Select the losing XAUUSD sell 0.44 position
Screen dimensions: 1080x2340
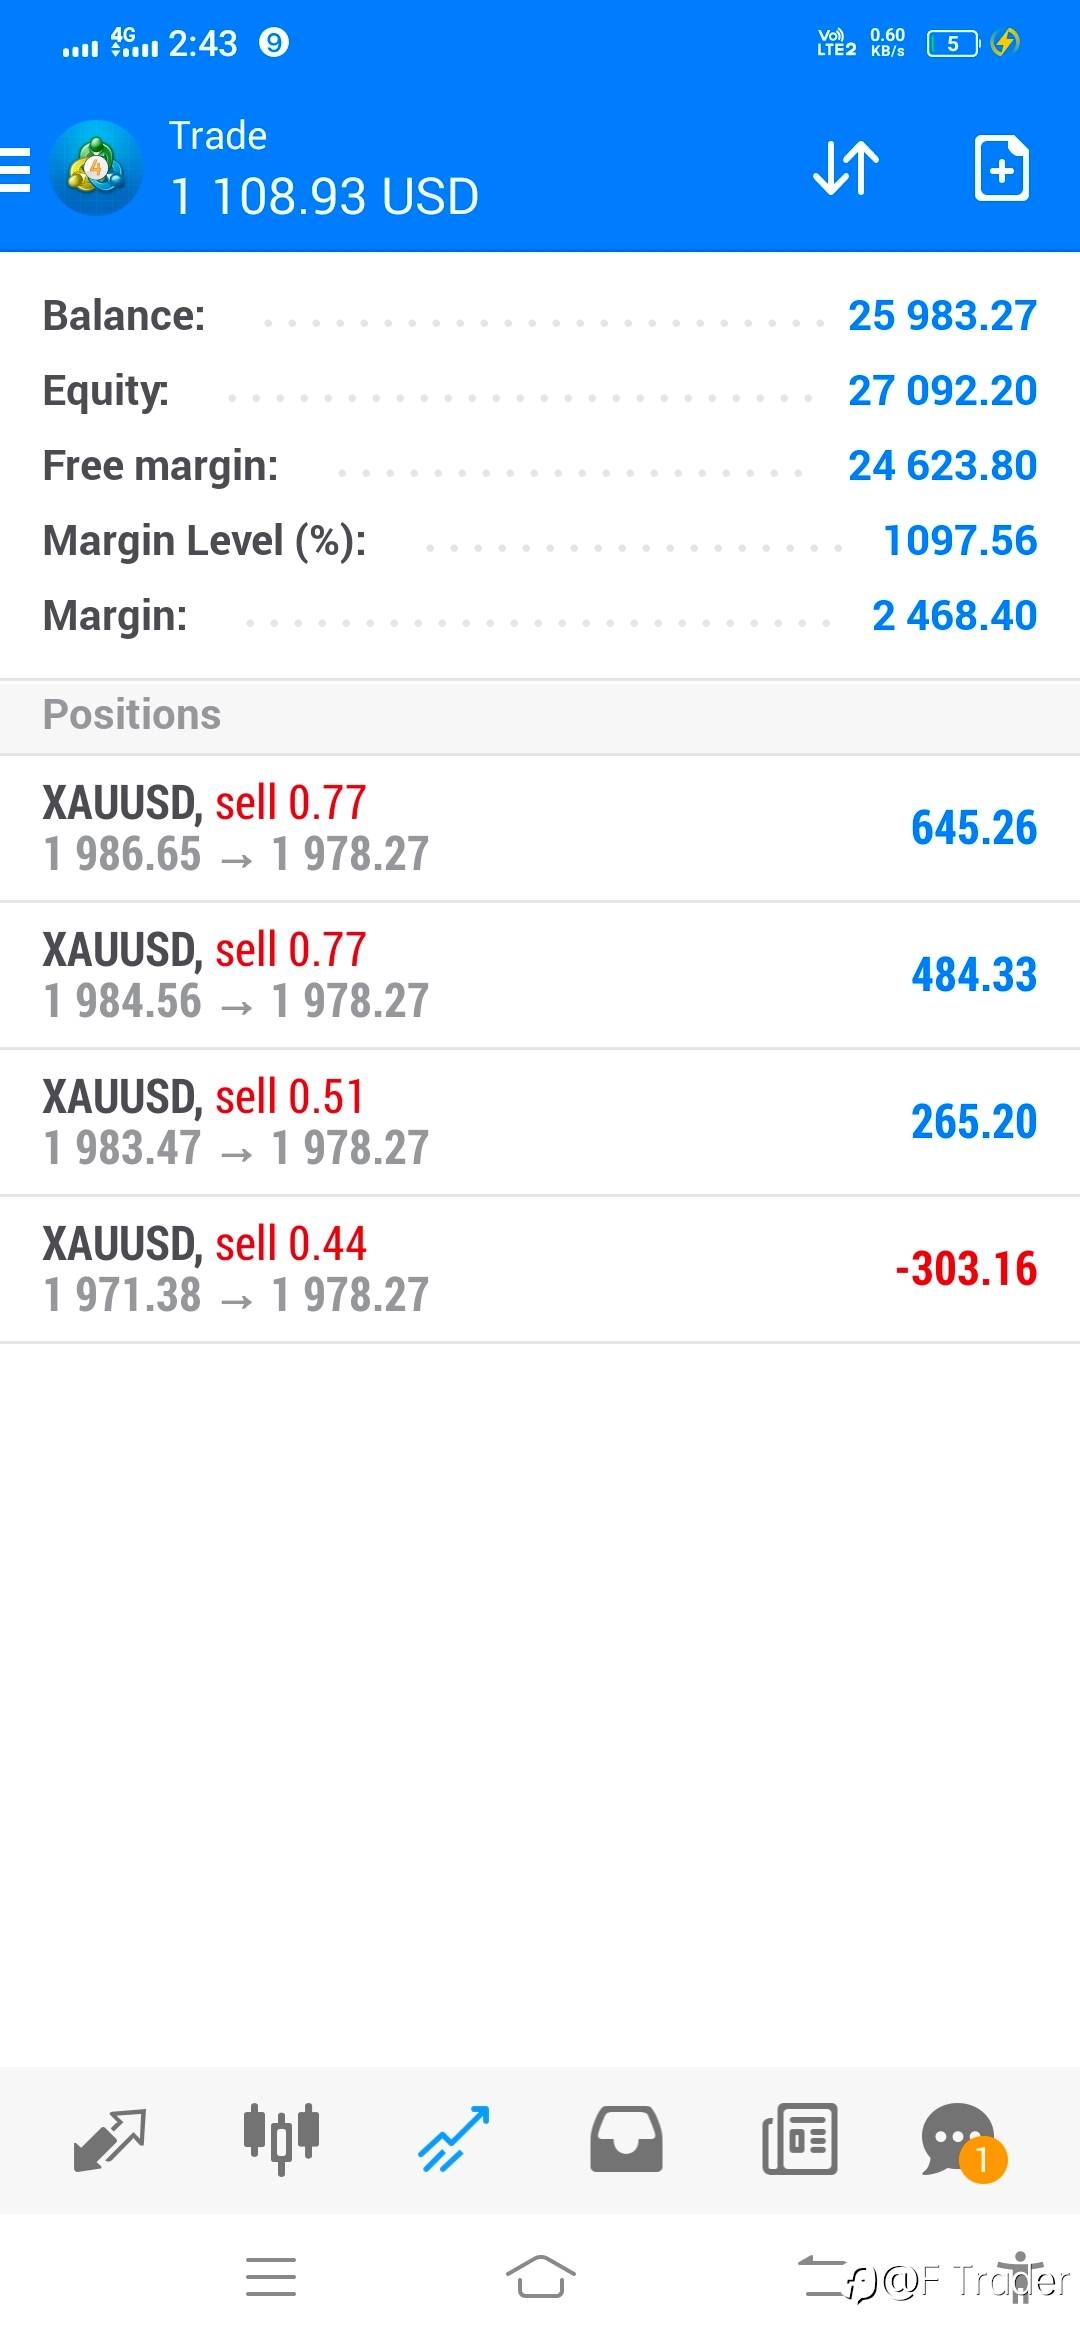click(x=540, y=1270)
